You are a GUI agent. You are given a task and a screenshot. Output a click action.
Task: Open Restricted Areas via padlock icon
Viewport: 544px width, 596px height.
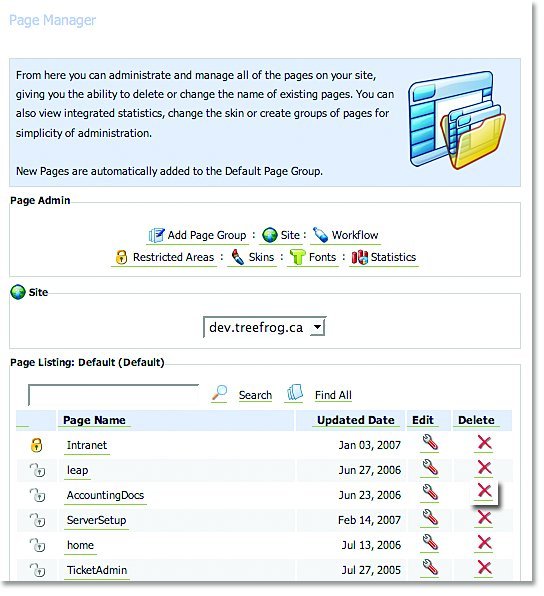121,257
